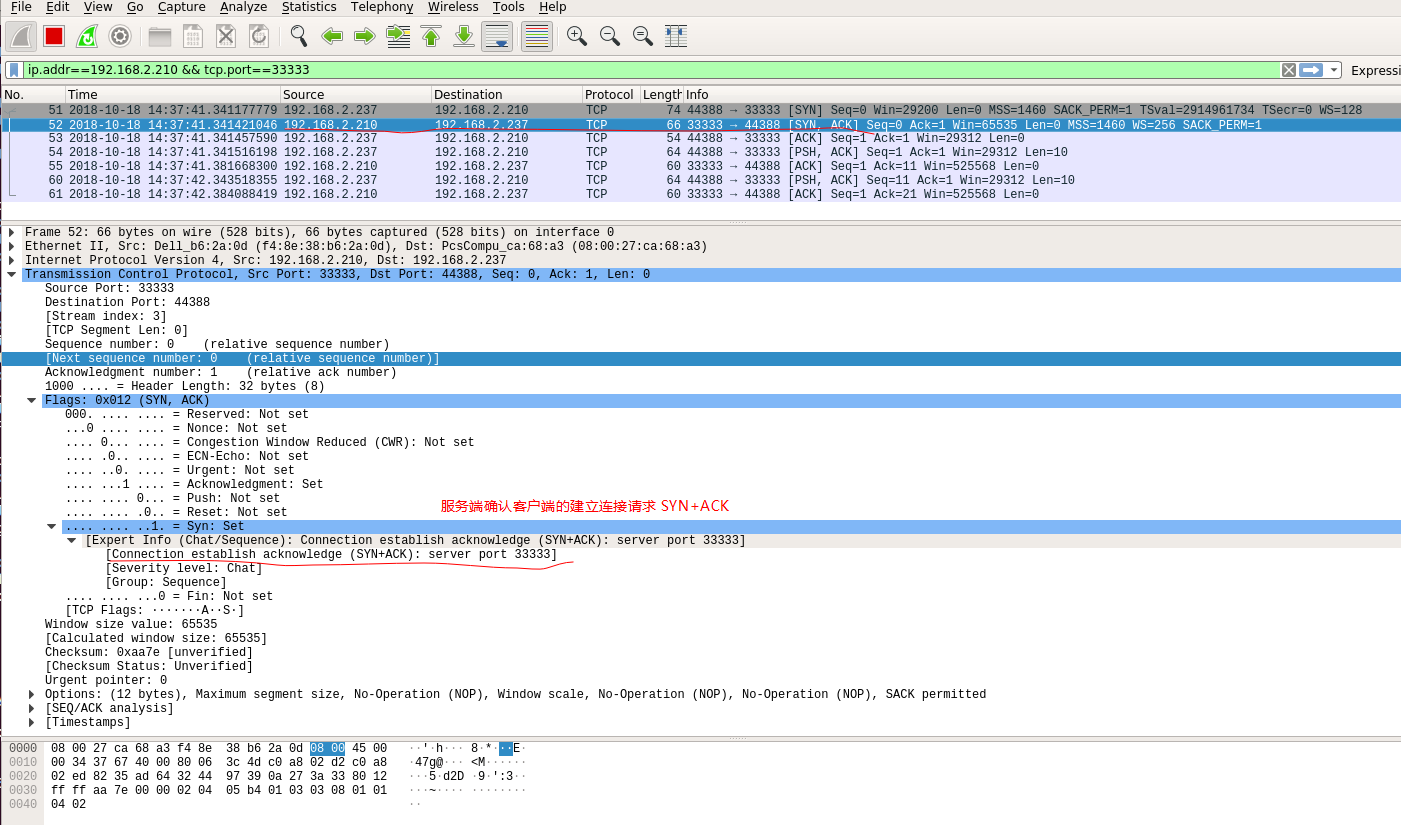Image resolution: width=1401 pixels, height=825 pixels.
Task: Jump to last packet icon
Action: 464,37
